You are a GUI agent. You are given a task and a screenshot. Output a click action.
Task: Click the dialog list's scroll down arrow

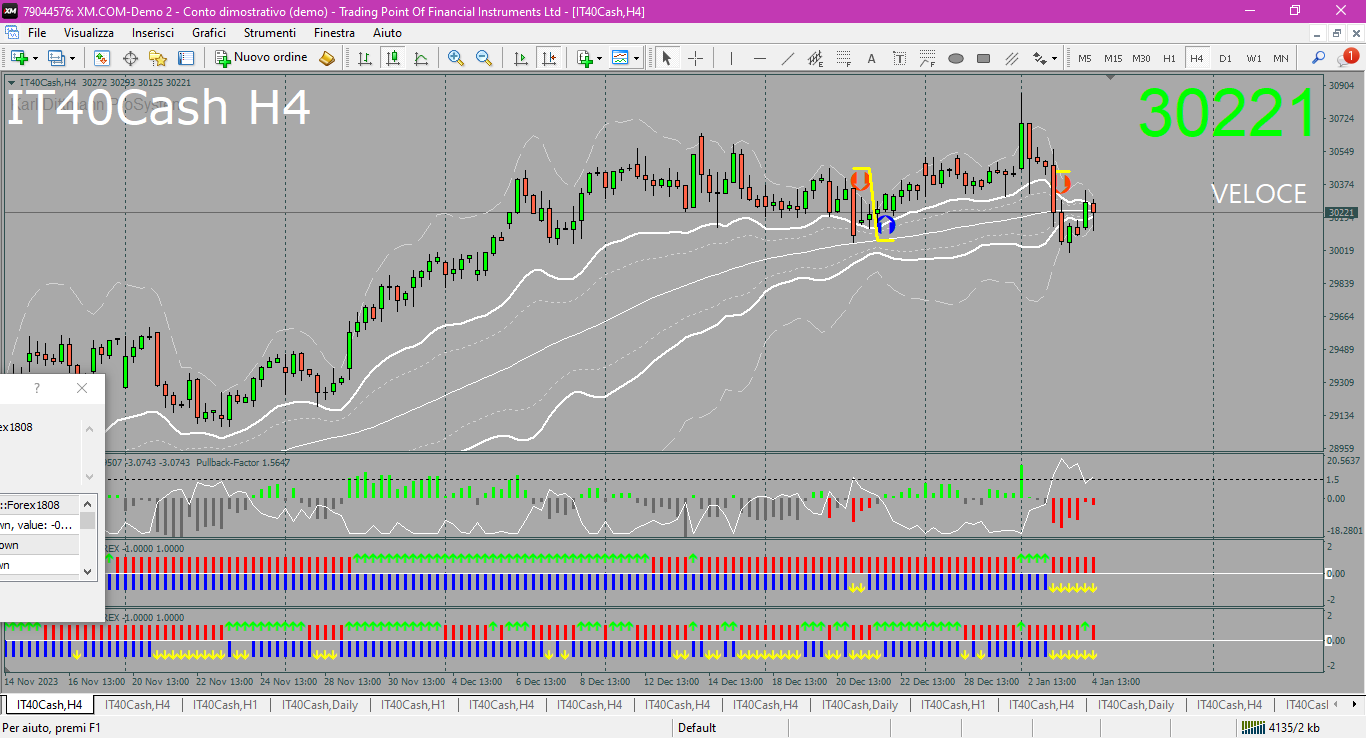pos(88,571)
